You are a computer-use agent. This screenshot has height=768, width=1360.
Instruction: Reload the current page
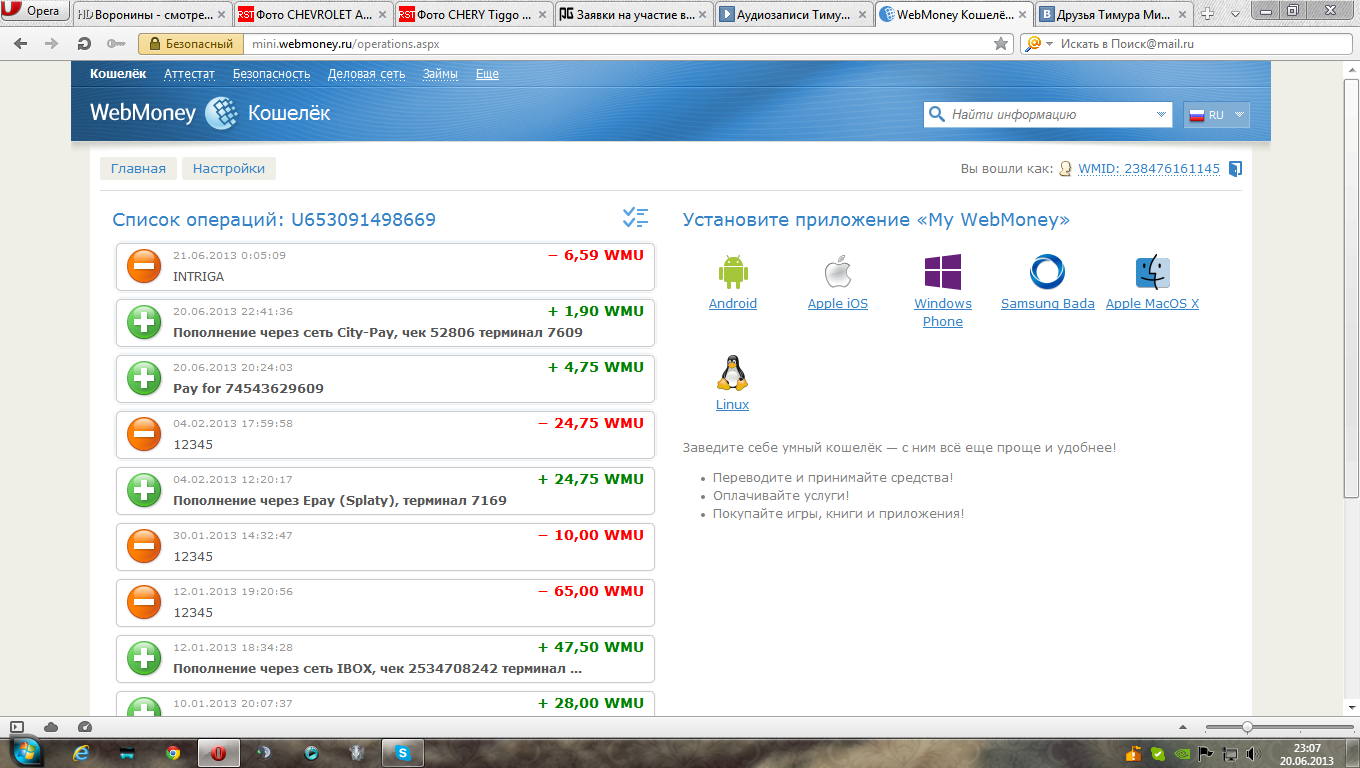[x=84, y=44]
